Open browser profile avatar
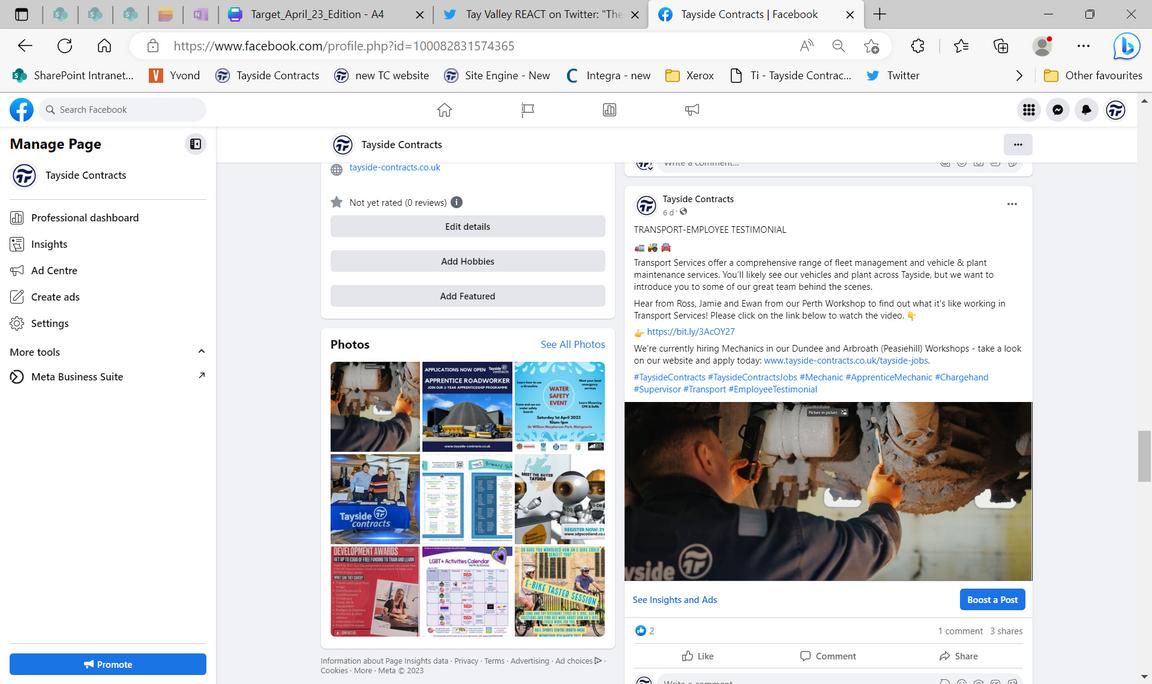Screen dimensions: 1152x684 [1042, 46]
